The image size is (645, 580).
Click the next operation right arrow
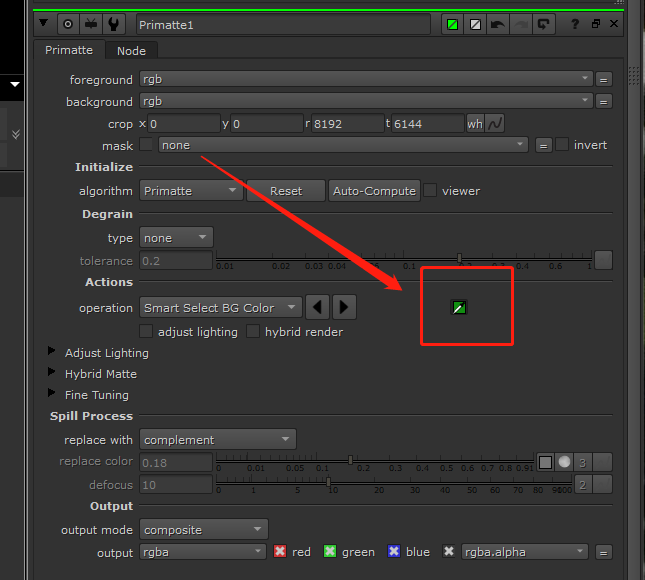pyautogui.click(x=344, y=307)
